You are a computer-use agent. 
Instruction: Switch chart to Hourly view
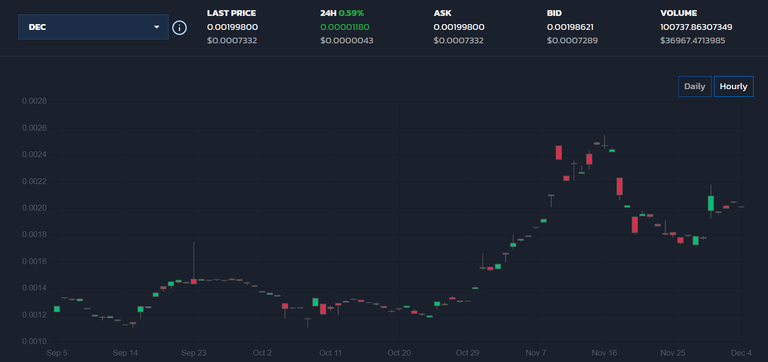733,87
